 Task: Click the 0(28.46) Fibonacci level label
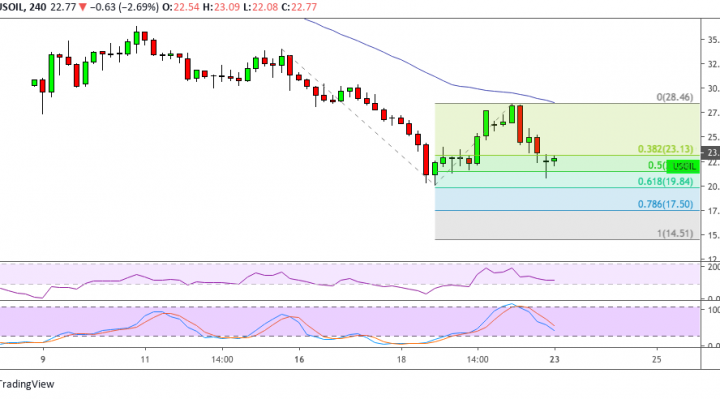pyautogui.click(x=675, y=97)
